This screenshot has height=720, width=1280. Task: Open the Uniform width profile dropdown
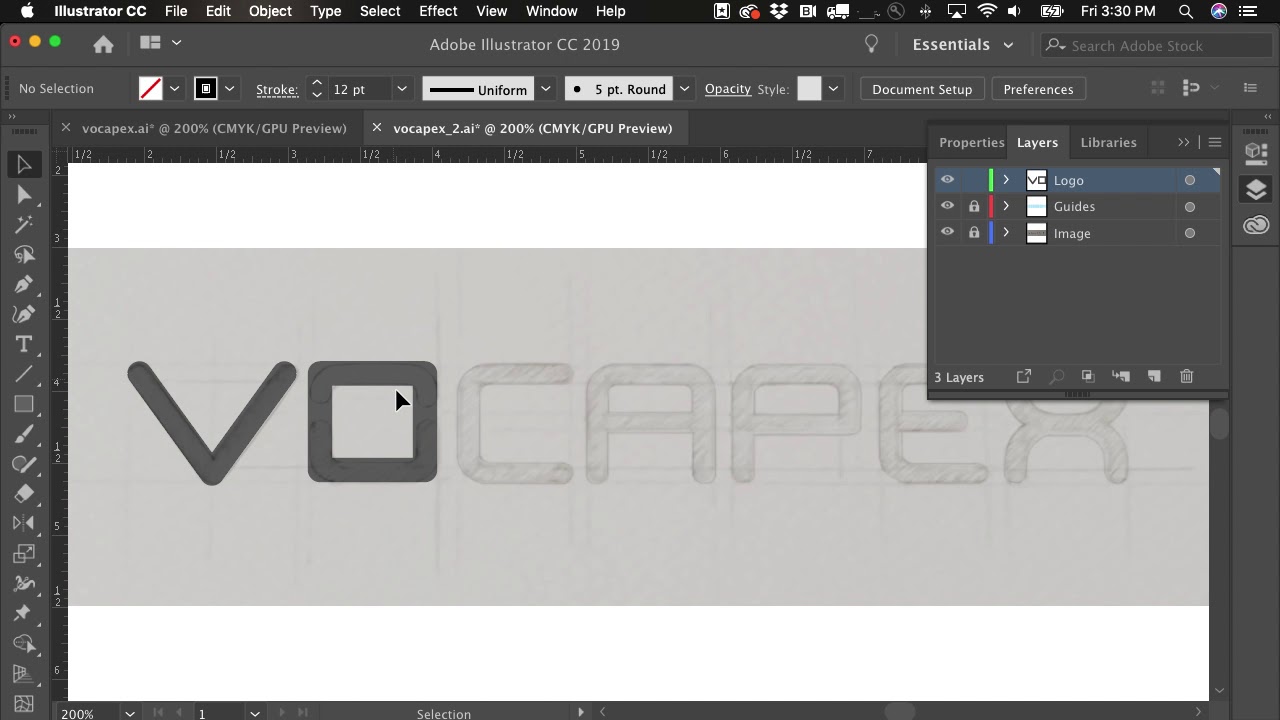coord(546,89)
